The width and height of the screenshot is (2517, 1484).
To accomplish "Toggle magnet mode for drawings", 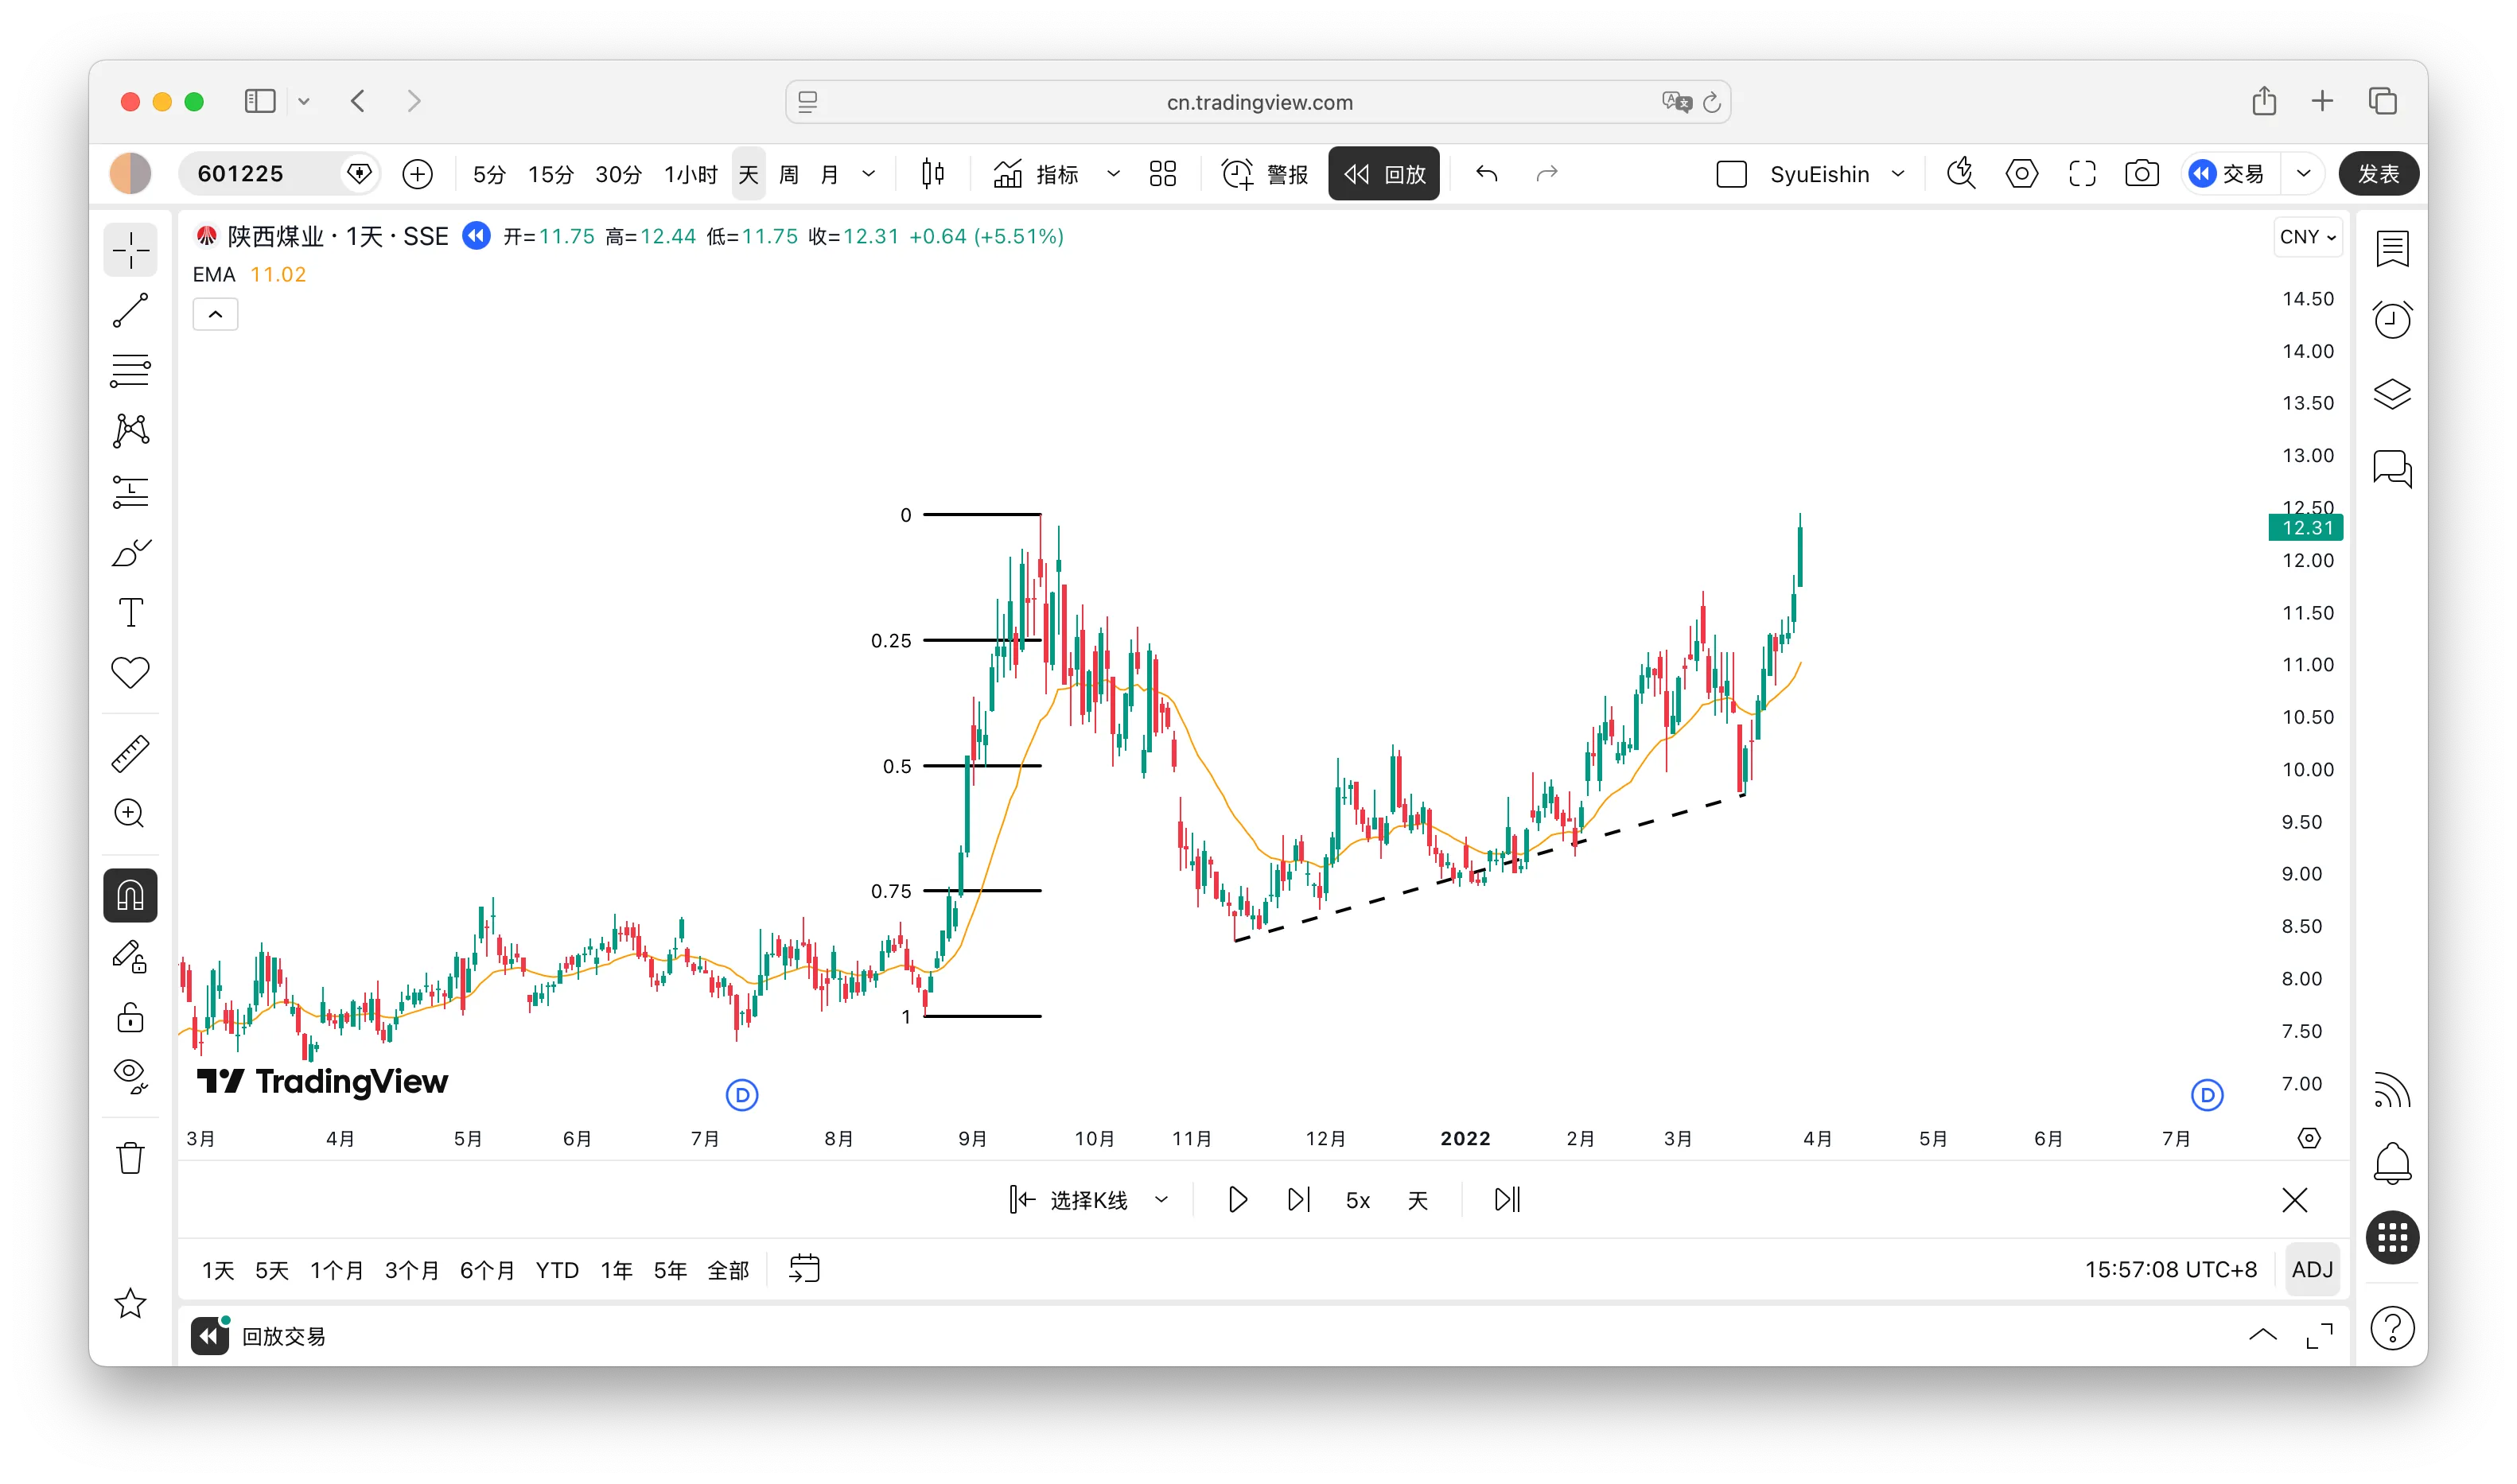I will pyautogui.click(x=130, y=895).
